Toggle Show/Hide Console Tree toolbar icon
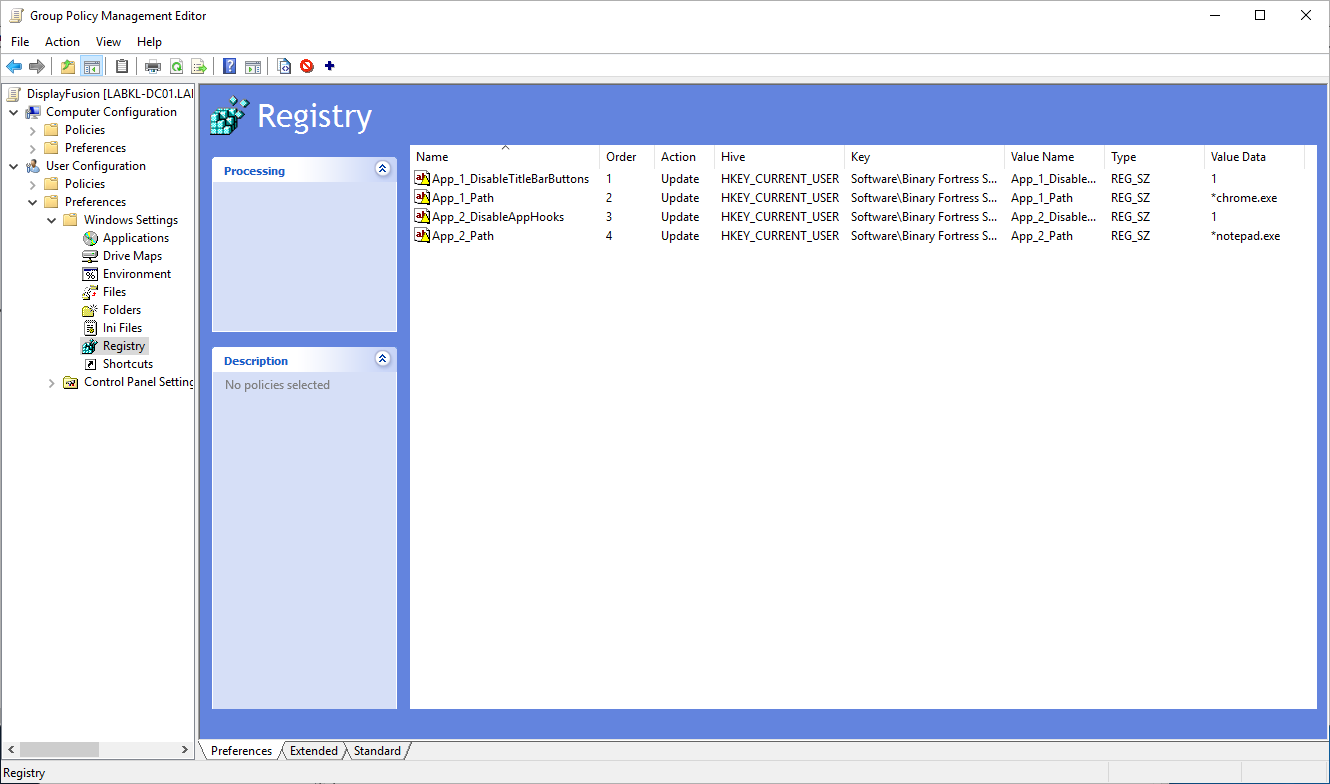This screenshot has height=784, width=1330. pos(91,67)
